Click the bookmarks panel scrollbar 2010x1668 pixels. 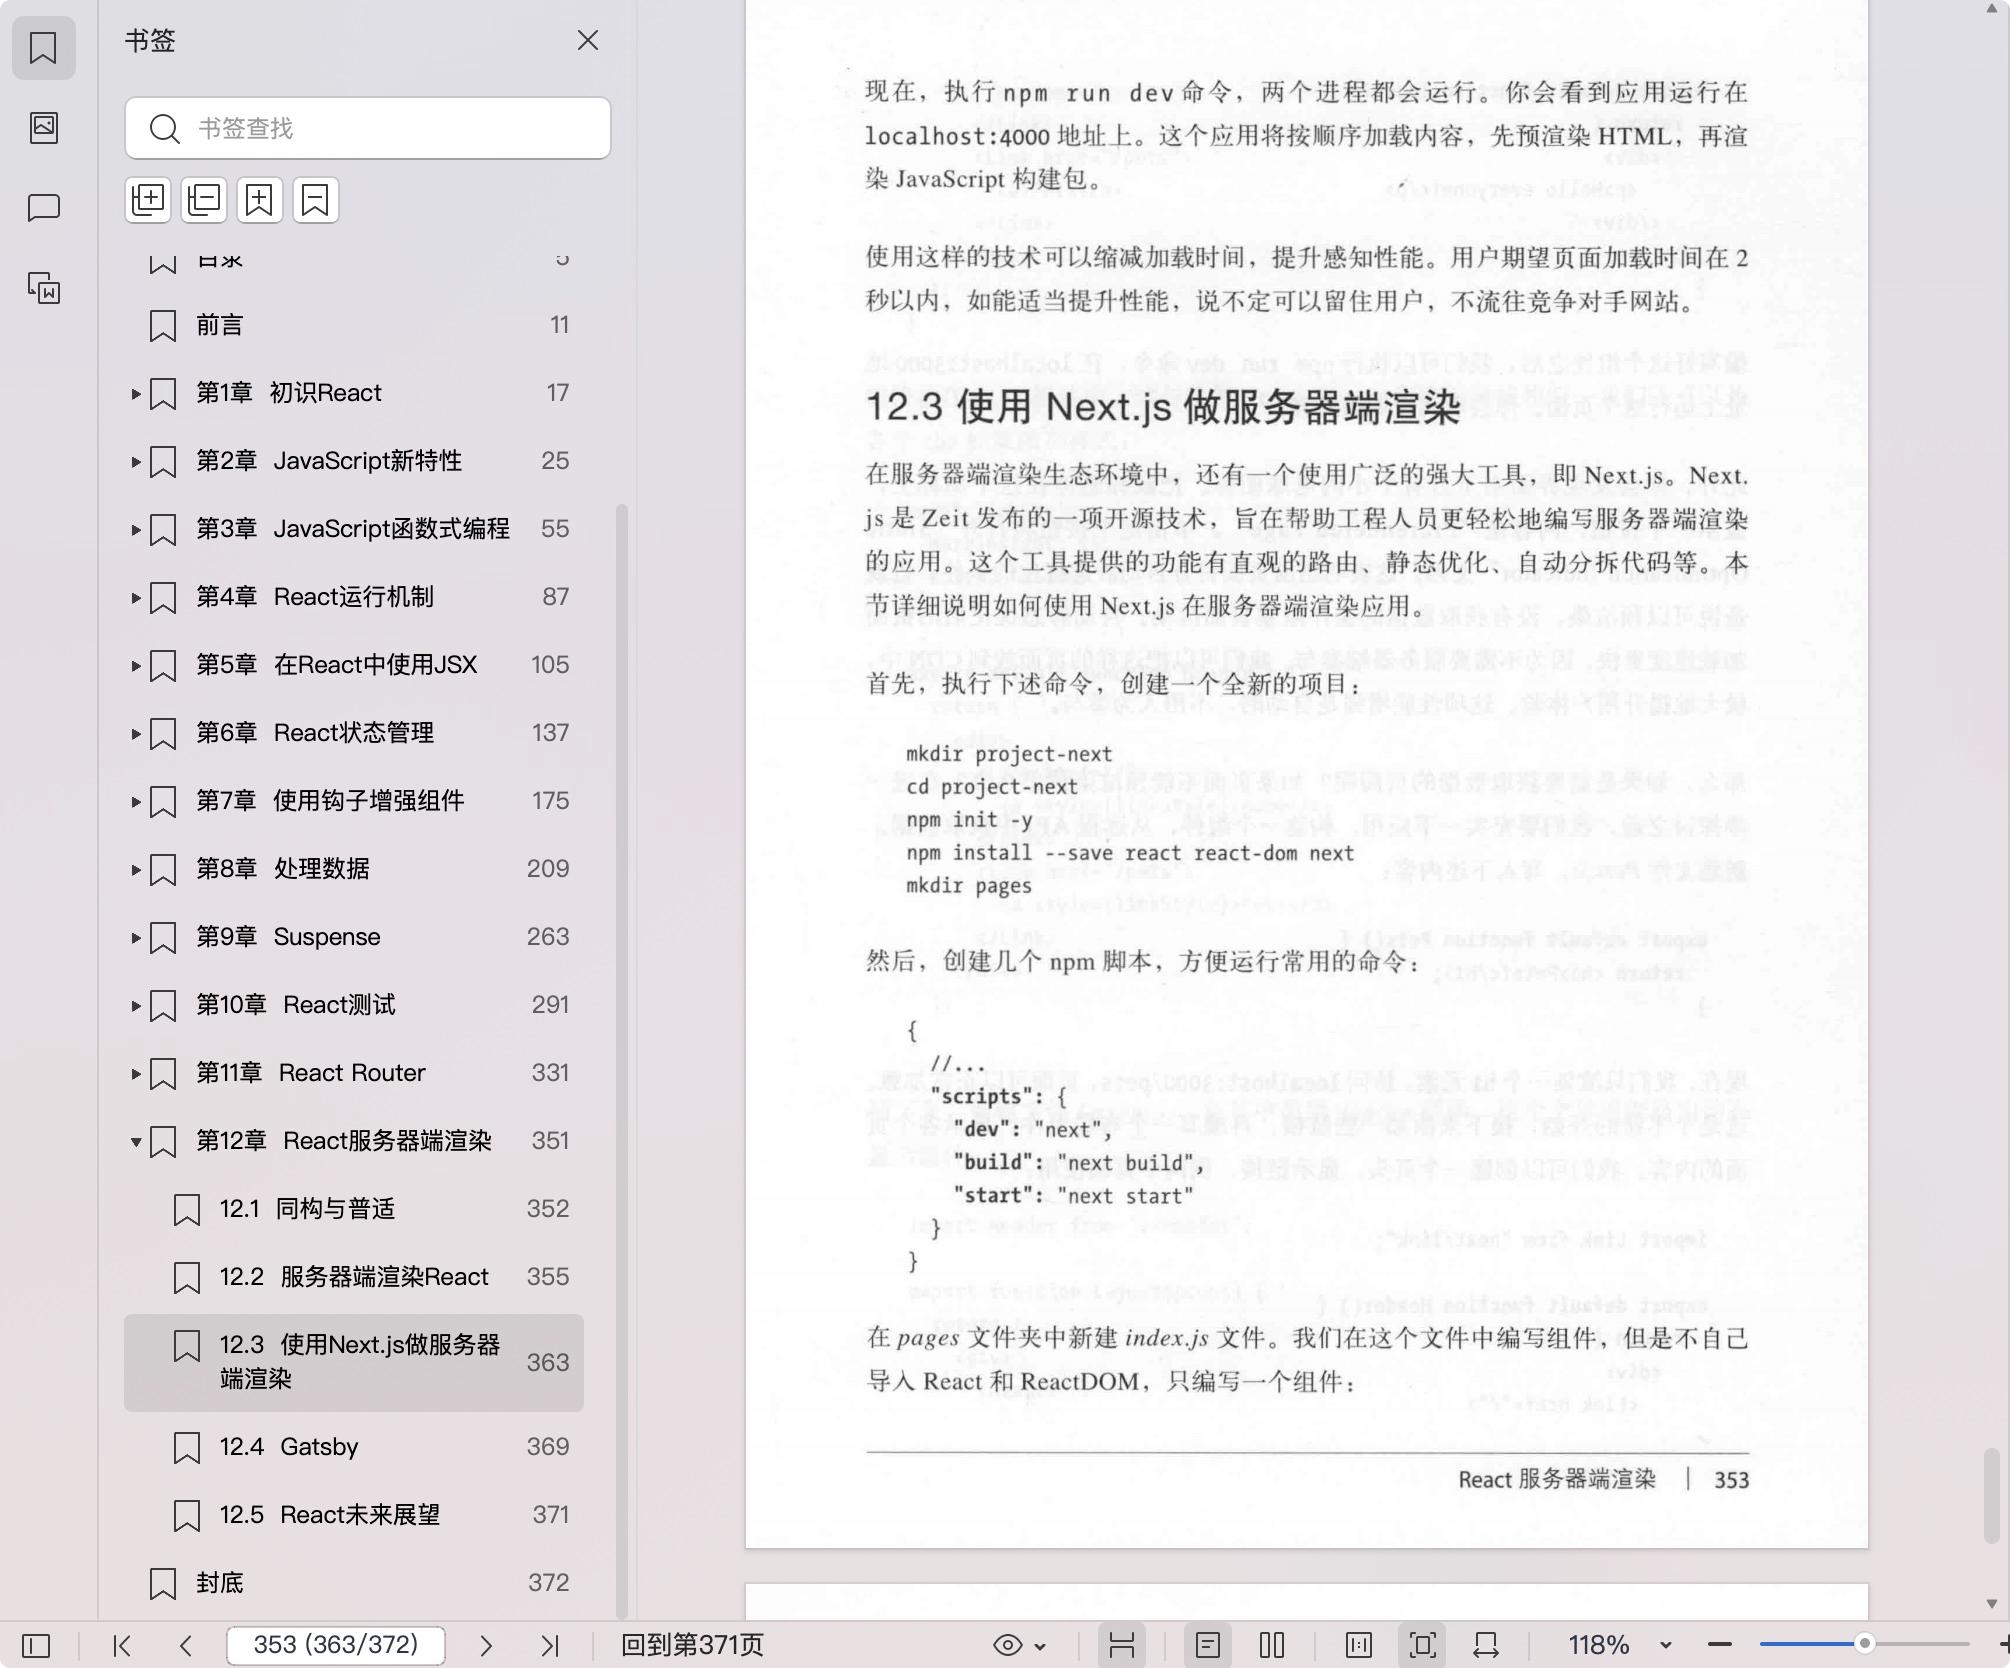(x=621, y=1060)
